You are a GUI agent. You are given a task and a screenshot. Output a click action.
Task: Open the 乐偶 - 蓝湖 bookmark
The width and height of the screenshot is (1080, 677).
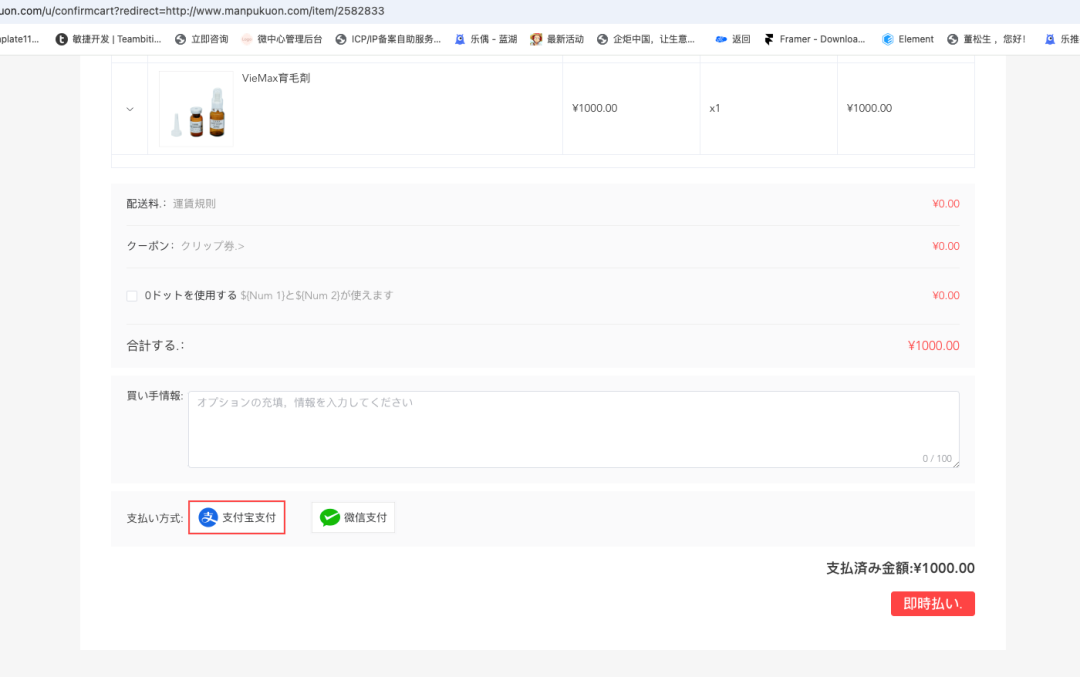(486, 39)
